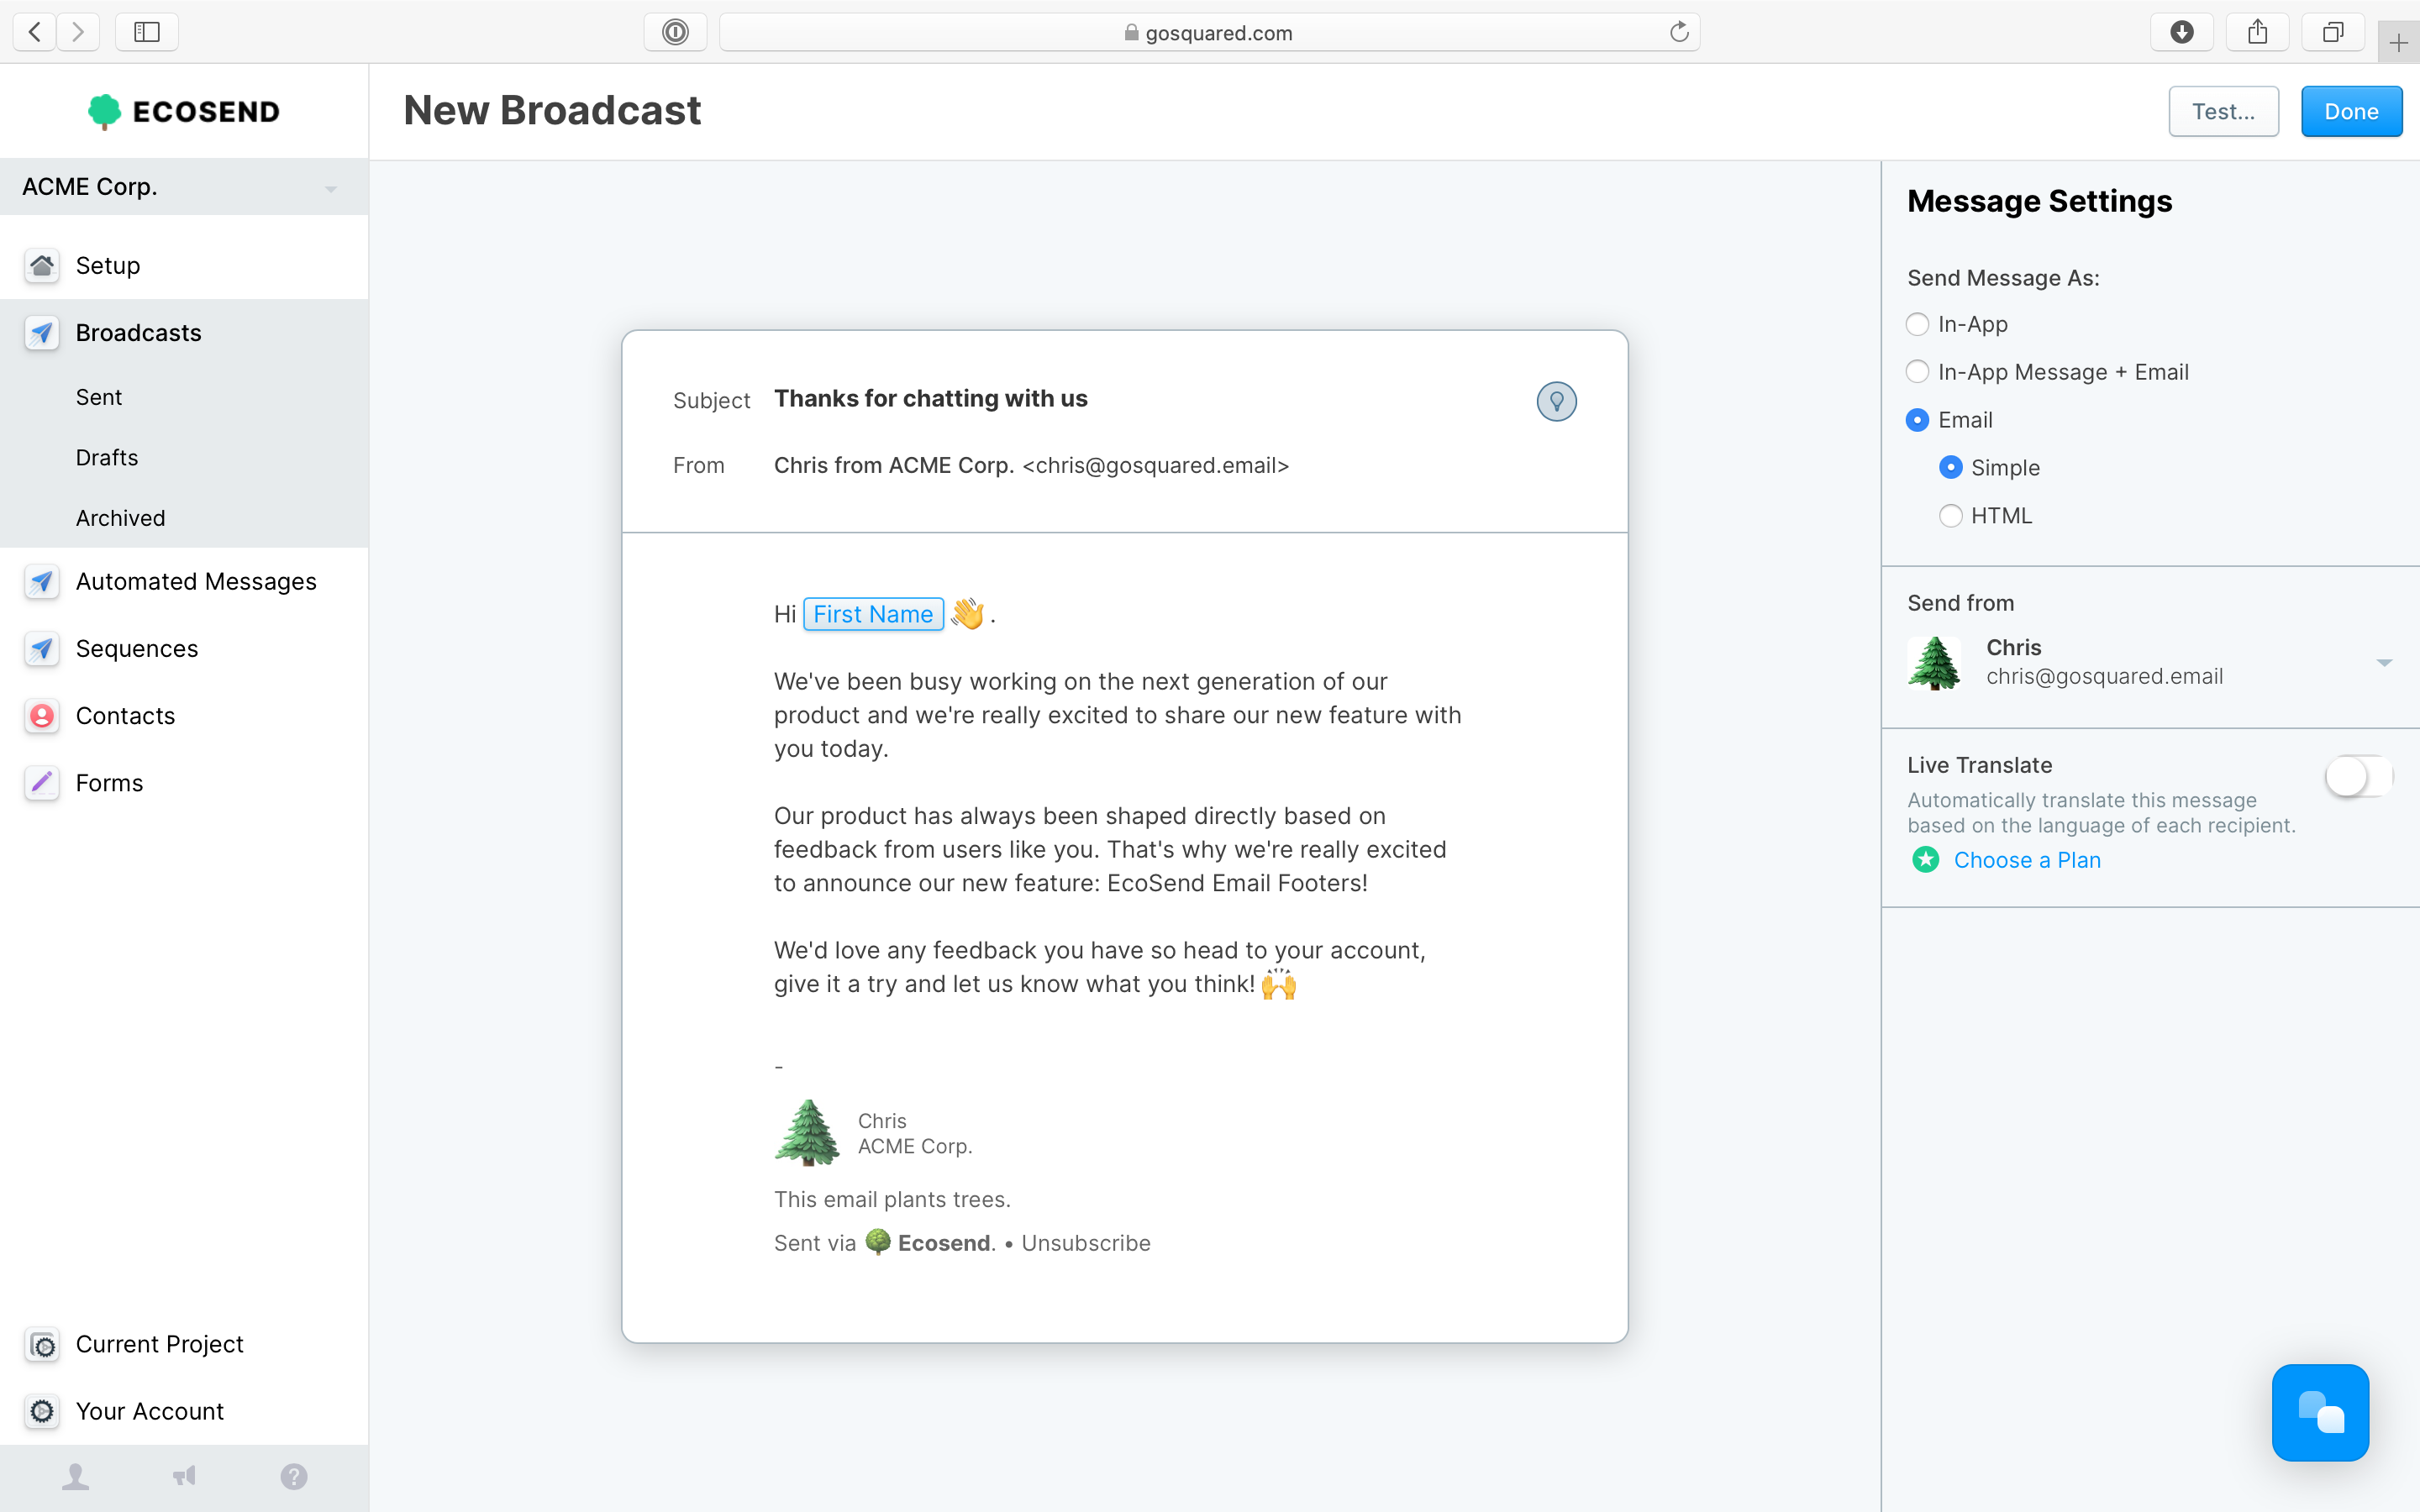Open the Drafts broadcasts list
The width and height of the screenshot is (2420, 1512).
[107, 458]
